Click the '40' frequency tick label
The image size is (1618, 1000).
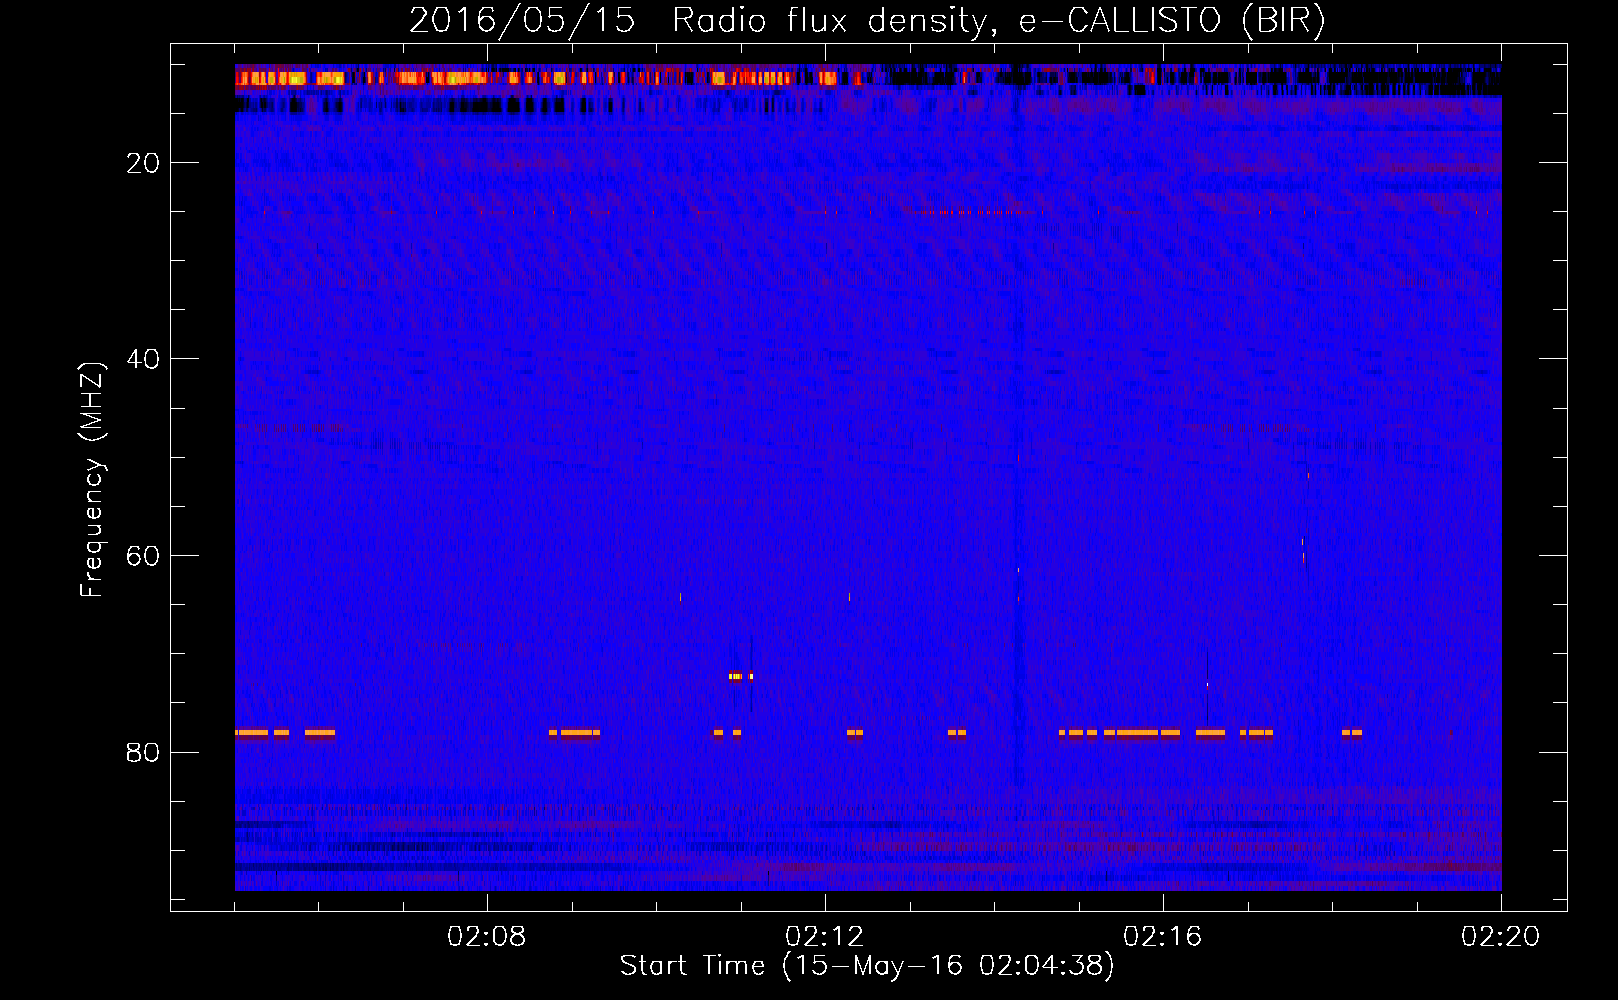click(x=143, y=359)
